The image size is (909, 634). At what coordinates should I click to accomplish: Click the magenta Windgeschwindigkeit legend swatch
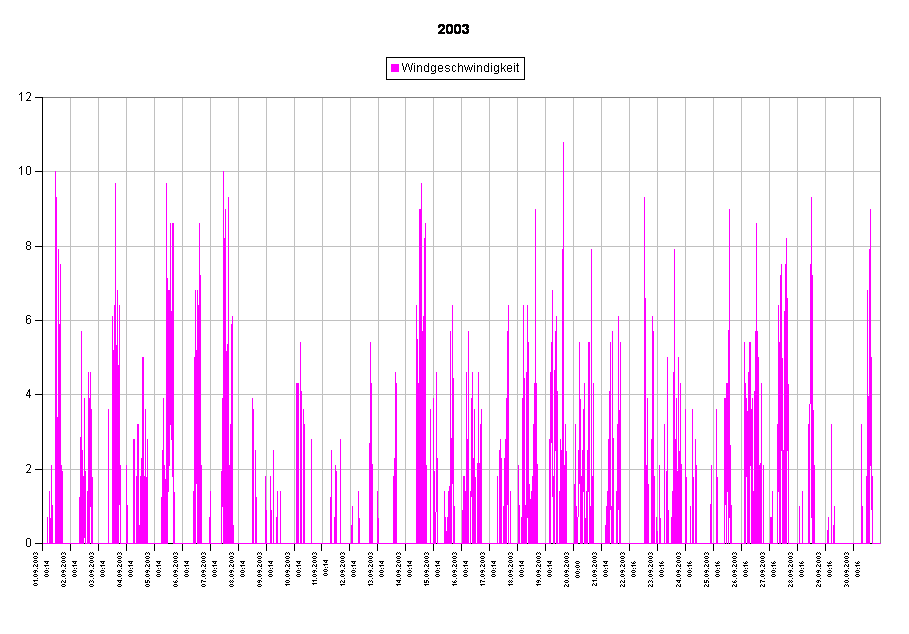pos(395,68)
